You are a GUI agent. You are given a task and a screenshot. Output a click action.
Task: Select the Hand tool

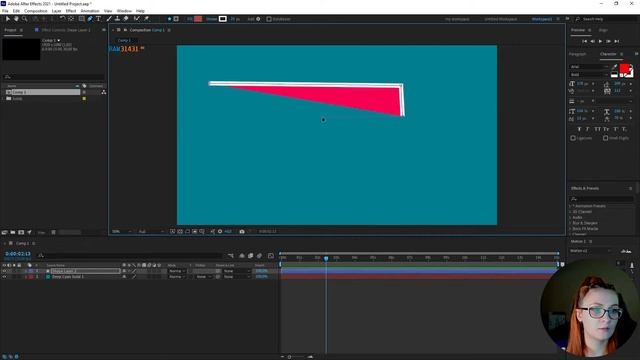[x=16, y=19]
